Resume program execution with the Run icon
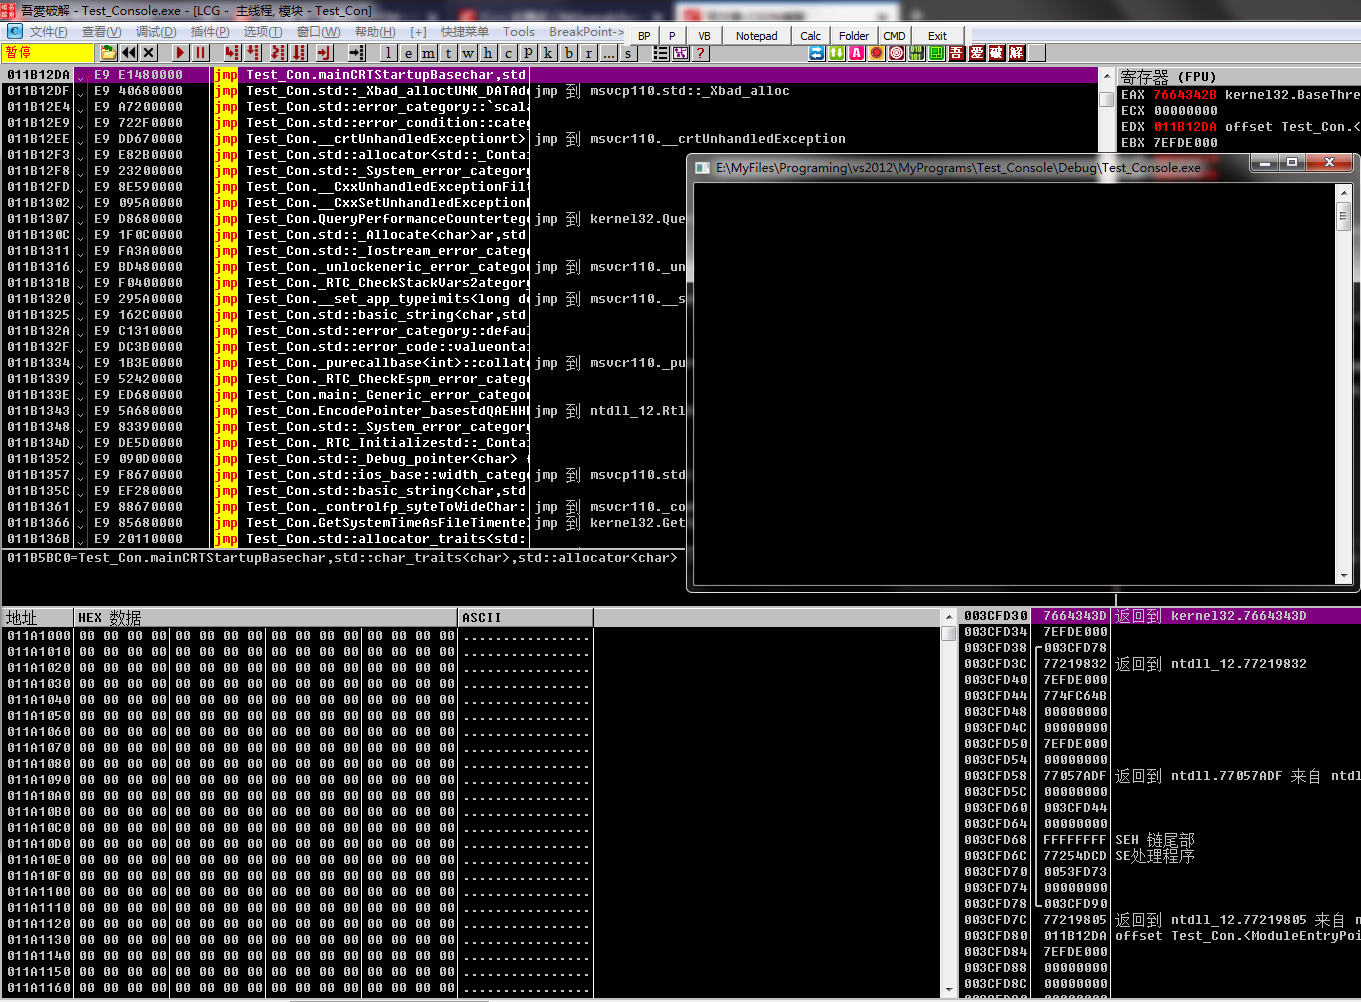Viewport: 1361px width, 1002px height. [x=179, y=52]
